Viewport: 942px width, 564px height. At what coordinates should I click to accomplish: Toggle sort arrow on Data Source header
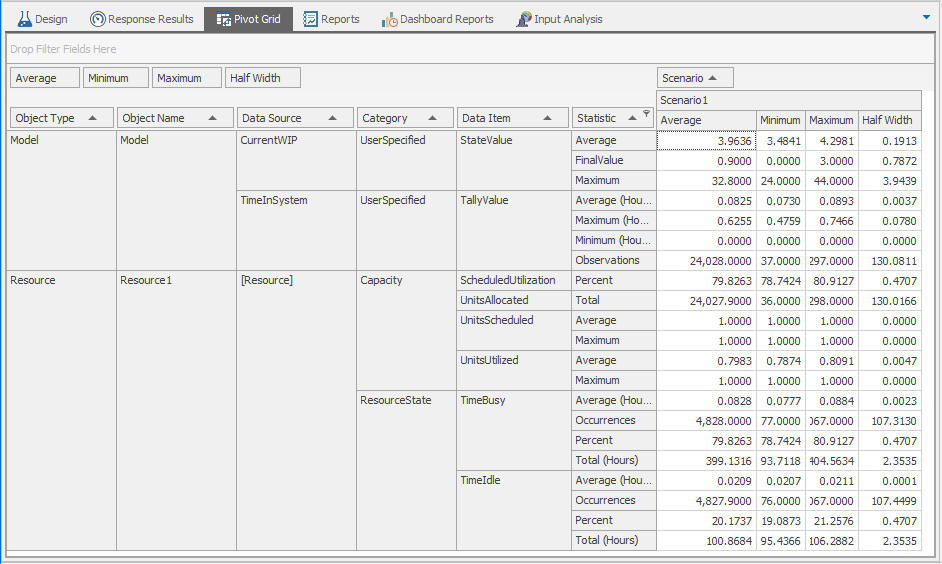click(x=332, y=118)
